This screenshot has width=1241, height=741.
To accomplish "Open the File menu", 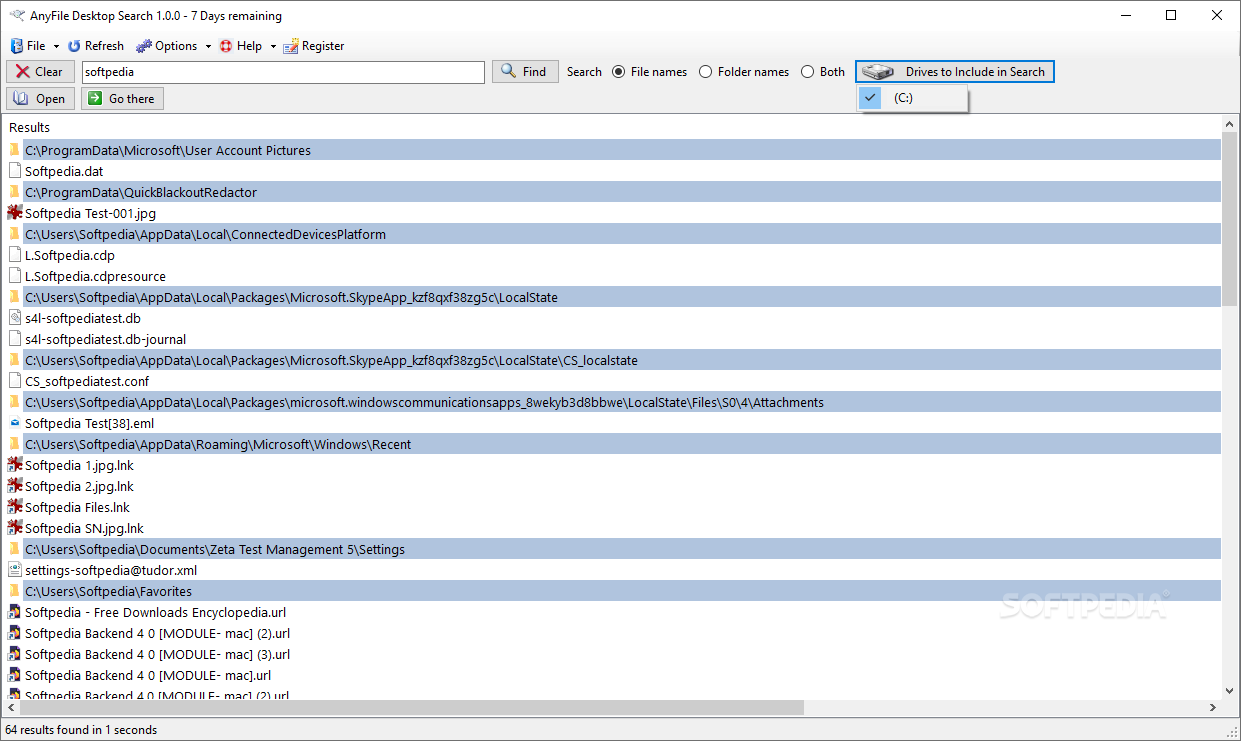I will click(28, 46).
